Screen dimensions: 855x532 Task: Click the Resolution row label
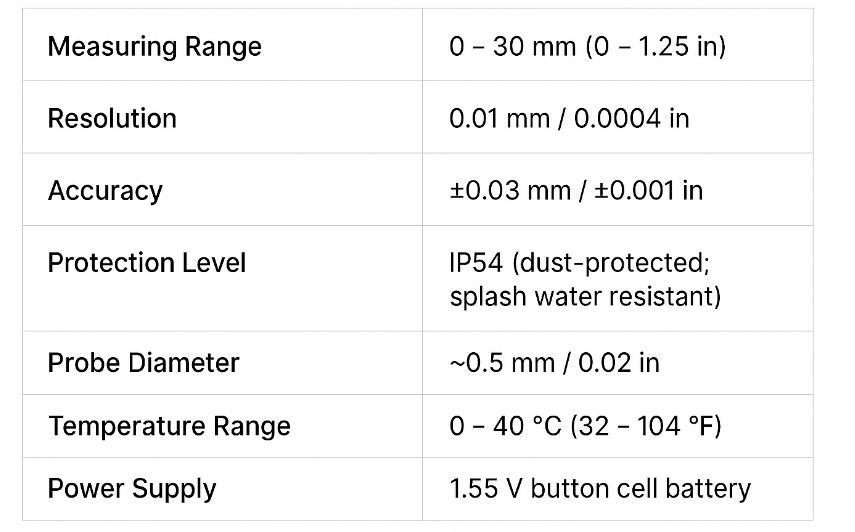(112, 118)
